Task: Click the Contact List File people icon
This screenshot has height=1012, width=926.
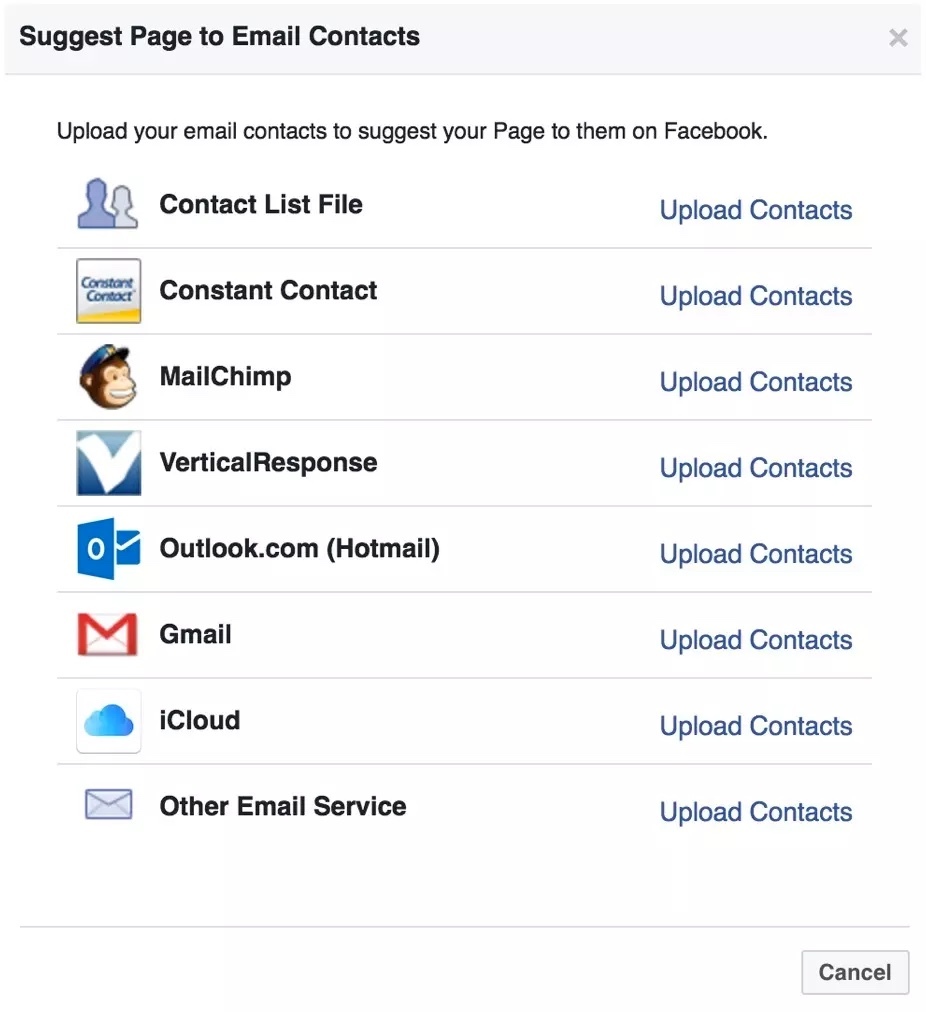Action: click(108, 203)
